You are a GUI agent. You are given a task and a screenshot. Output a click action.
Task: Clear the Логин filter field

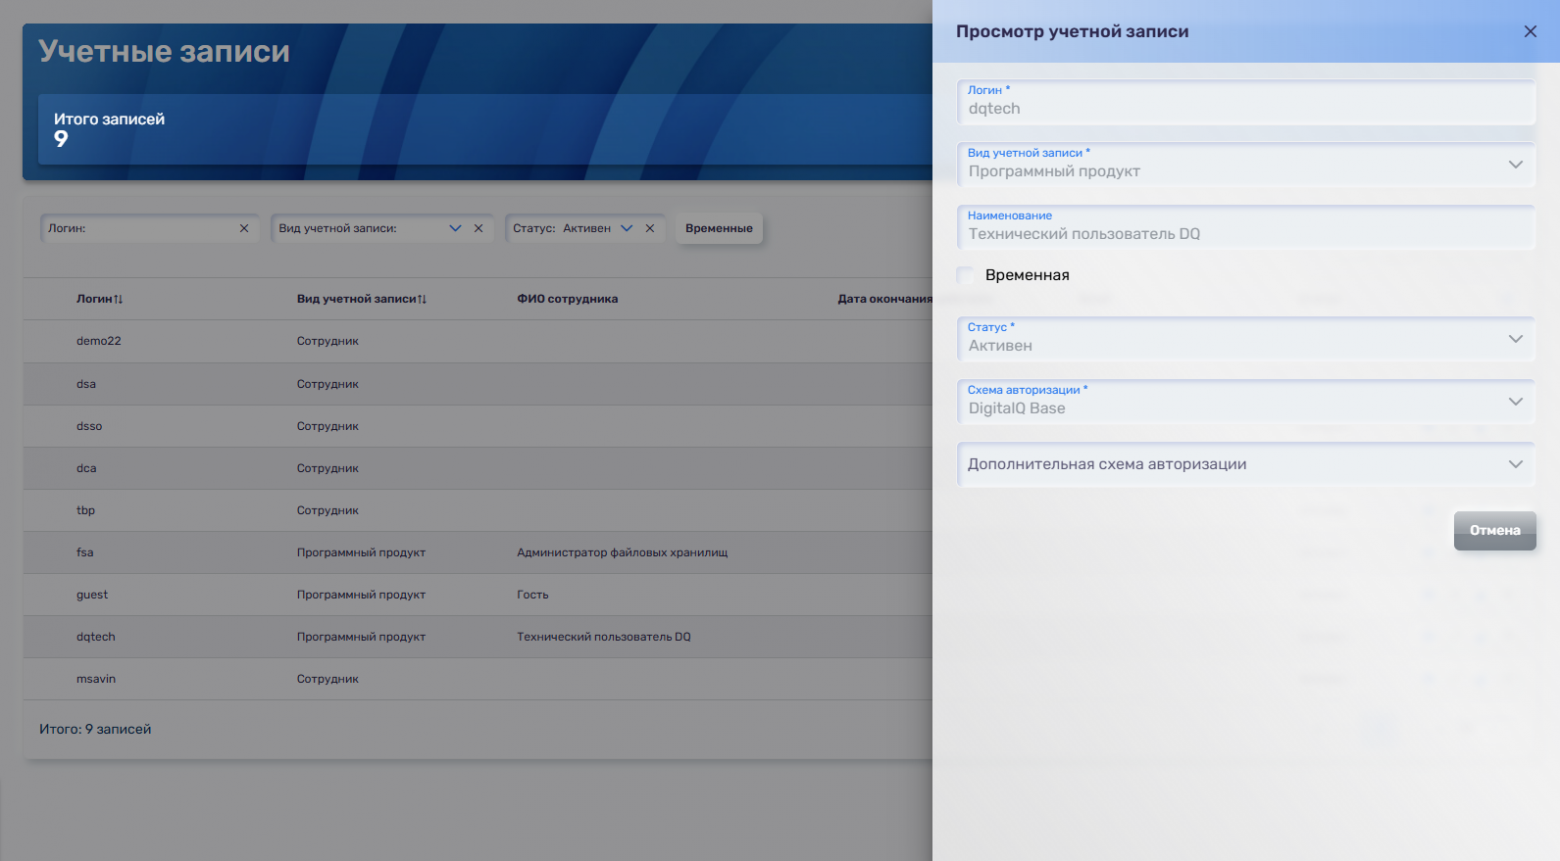pos(244,229)
